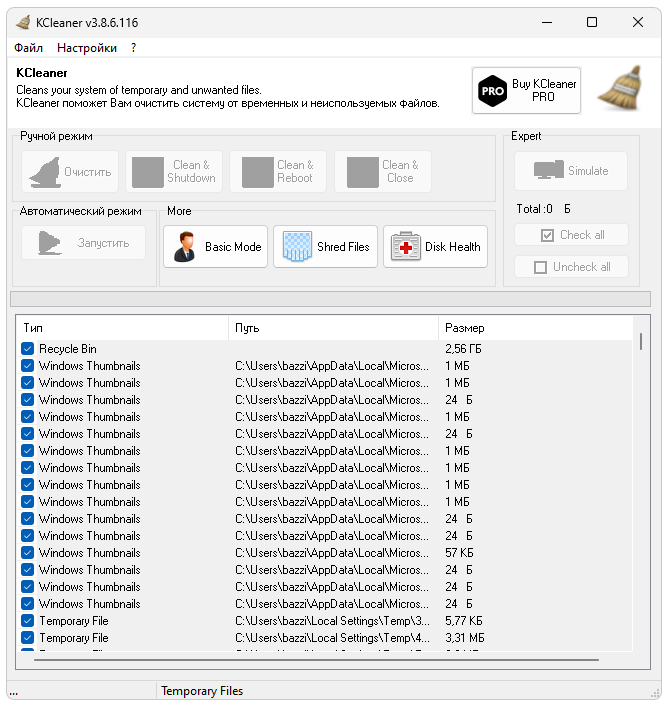Sort by Размер column header
Image resolution: width=667 pixels, height=705 pixels.
tap(535, 328)
